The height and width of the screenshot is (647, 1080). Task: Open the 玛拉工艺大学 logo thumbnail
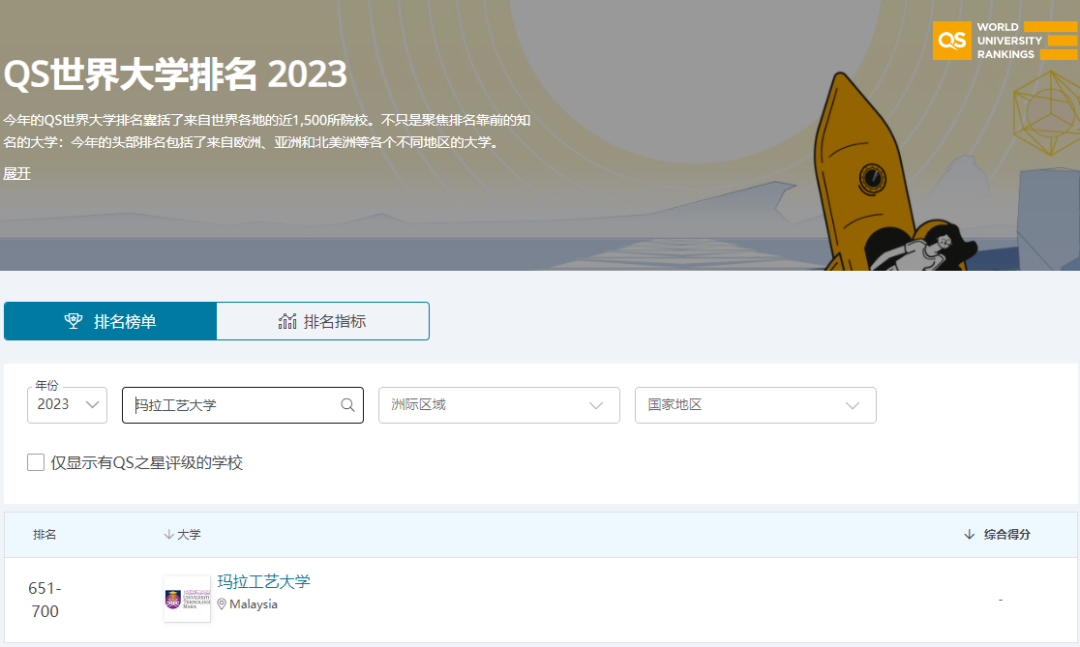click(187, 599)
